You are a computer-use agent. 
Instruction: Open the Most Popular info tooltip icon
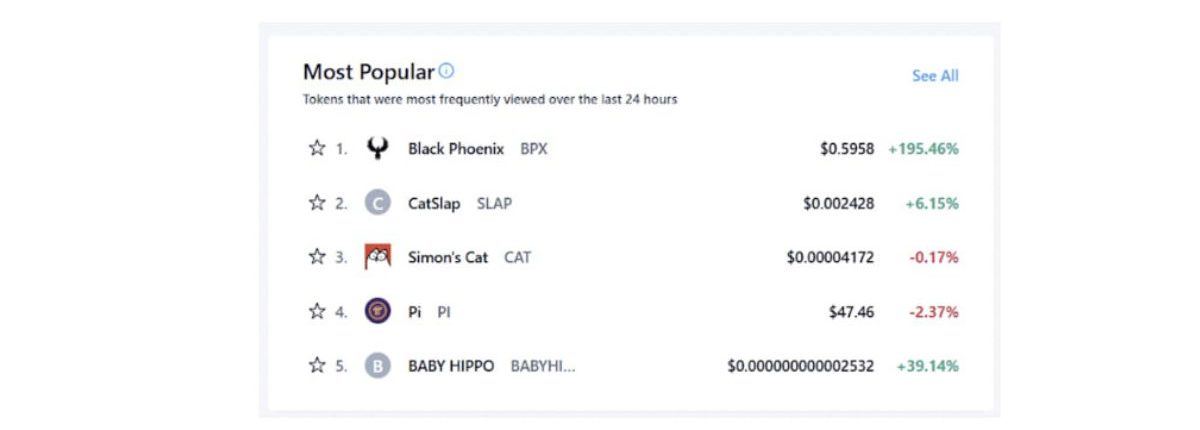(446, 71)
